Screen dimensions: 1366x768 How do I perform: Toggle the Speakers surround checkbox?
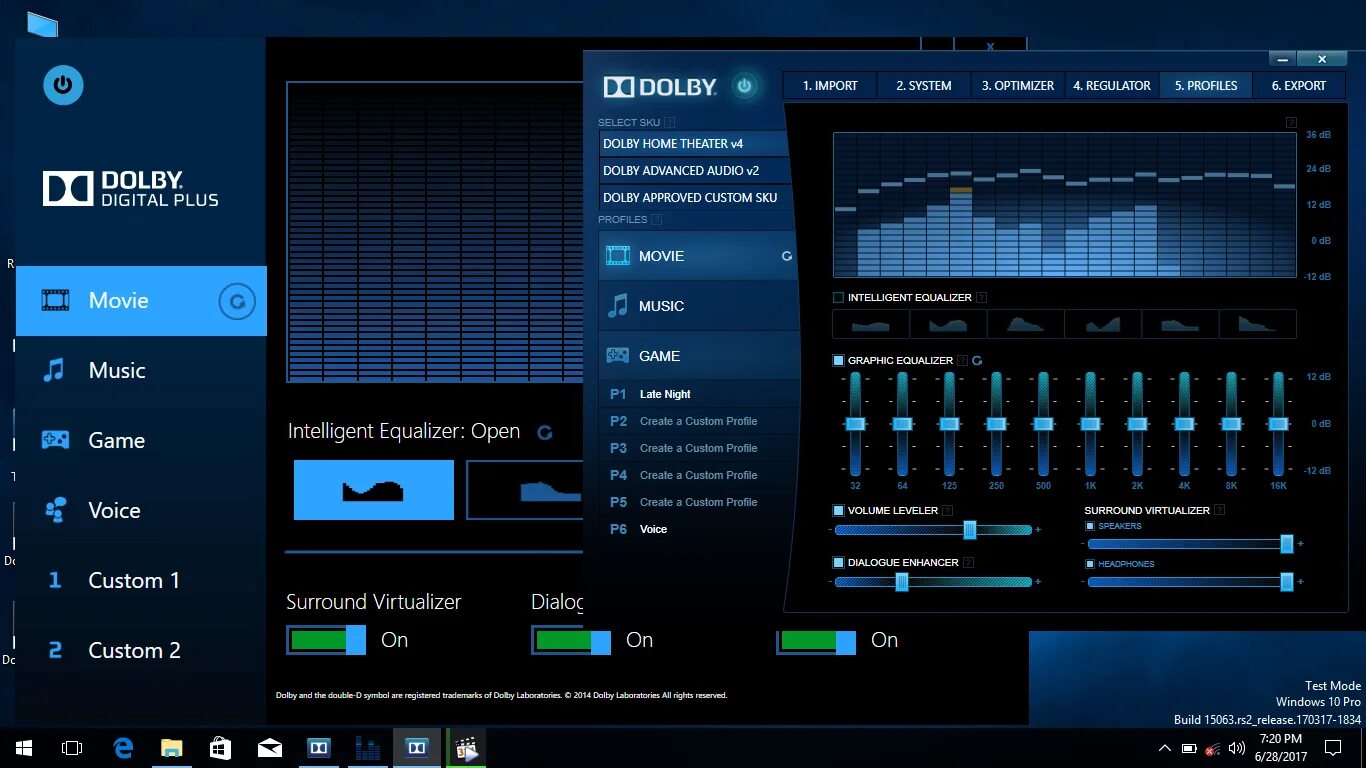point(1090,526)
